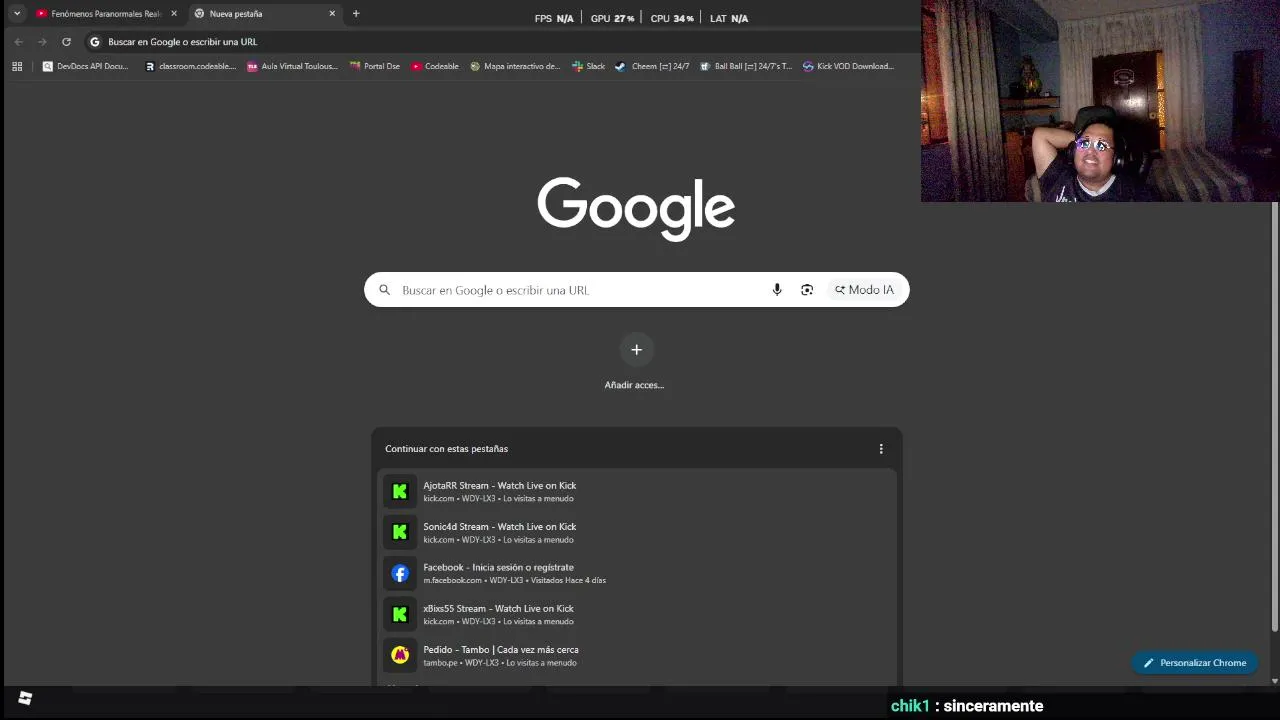Open xBixs55 Stream on Kick
This screenshot has width=1280, height=720.
636,614
